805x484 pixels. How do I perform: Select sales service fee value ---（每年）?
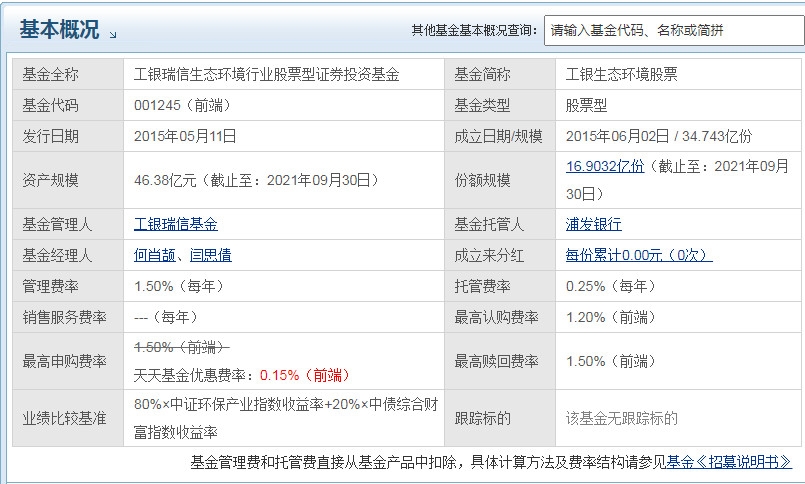point(166,317)
